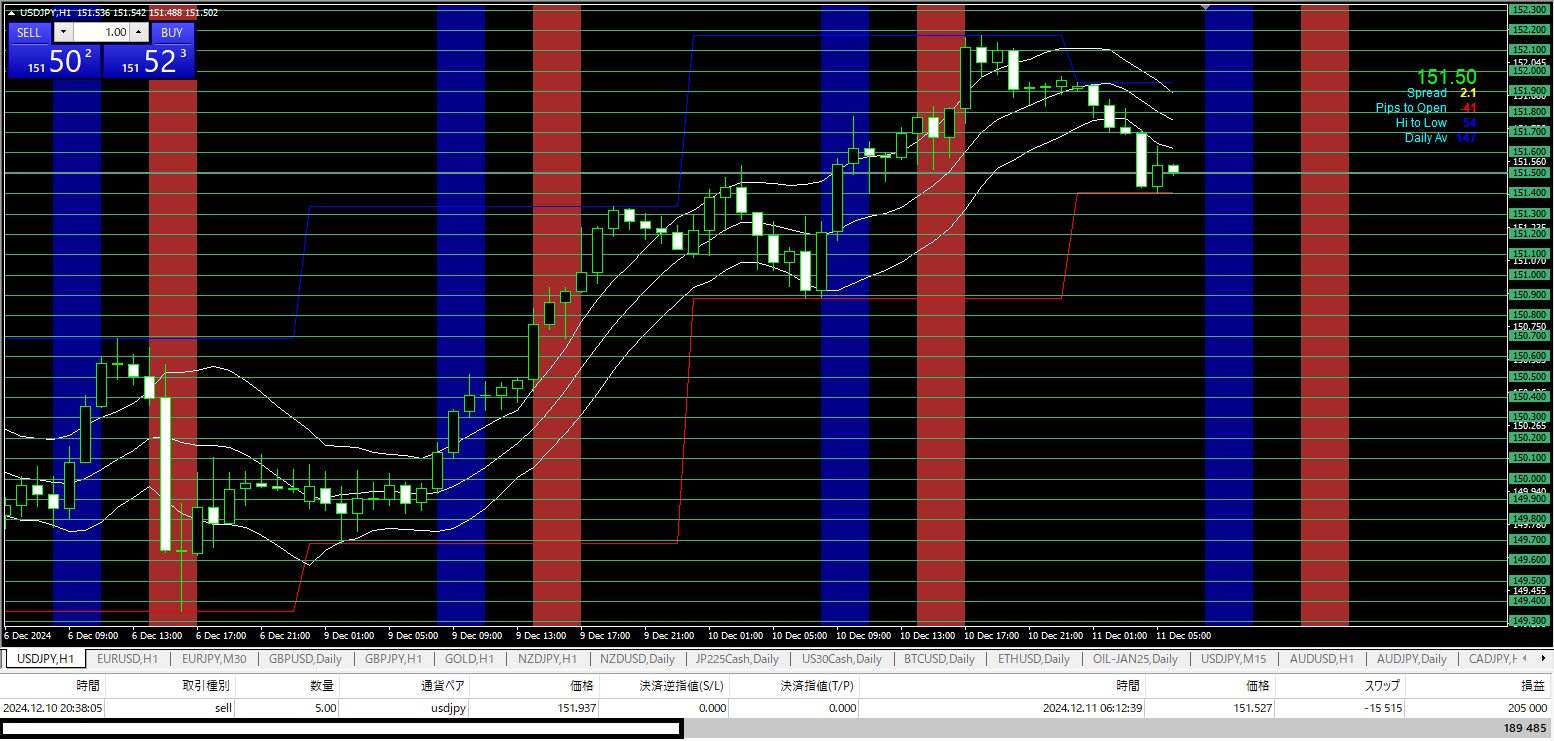Click the sell price tile 151.50
Viewport: 1554px width, 741px height.
coord(55,61)
